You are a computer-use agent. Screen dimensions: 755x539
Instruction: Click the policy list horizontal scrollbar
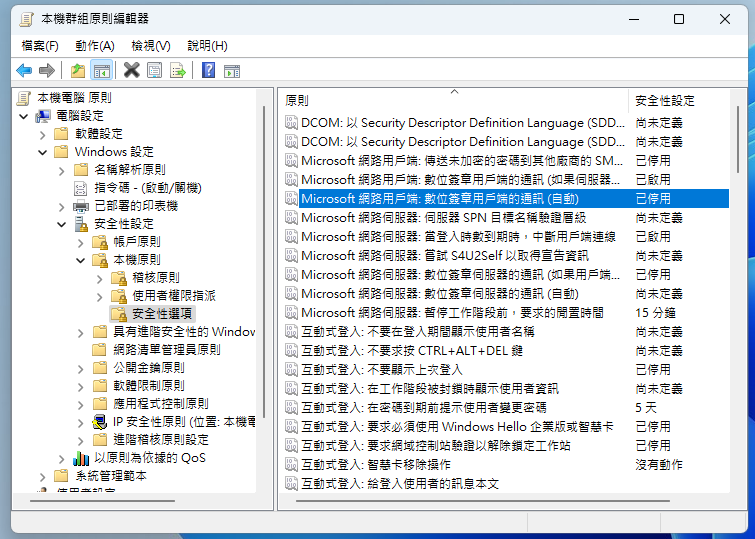(482, 501)
